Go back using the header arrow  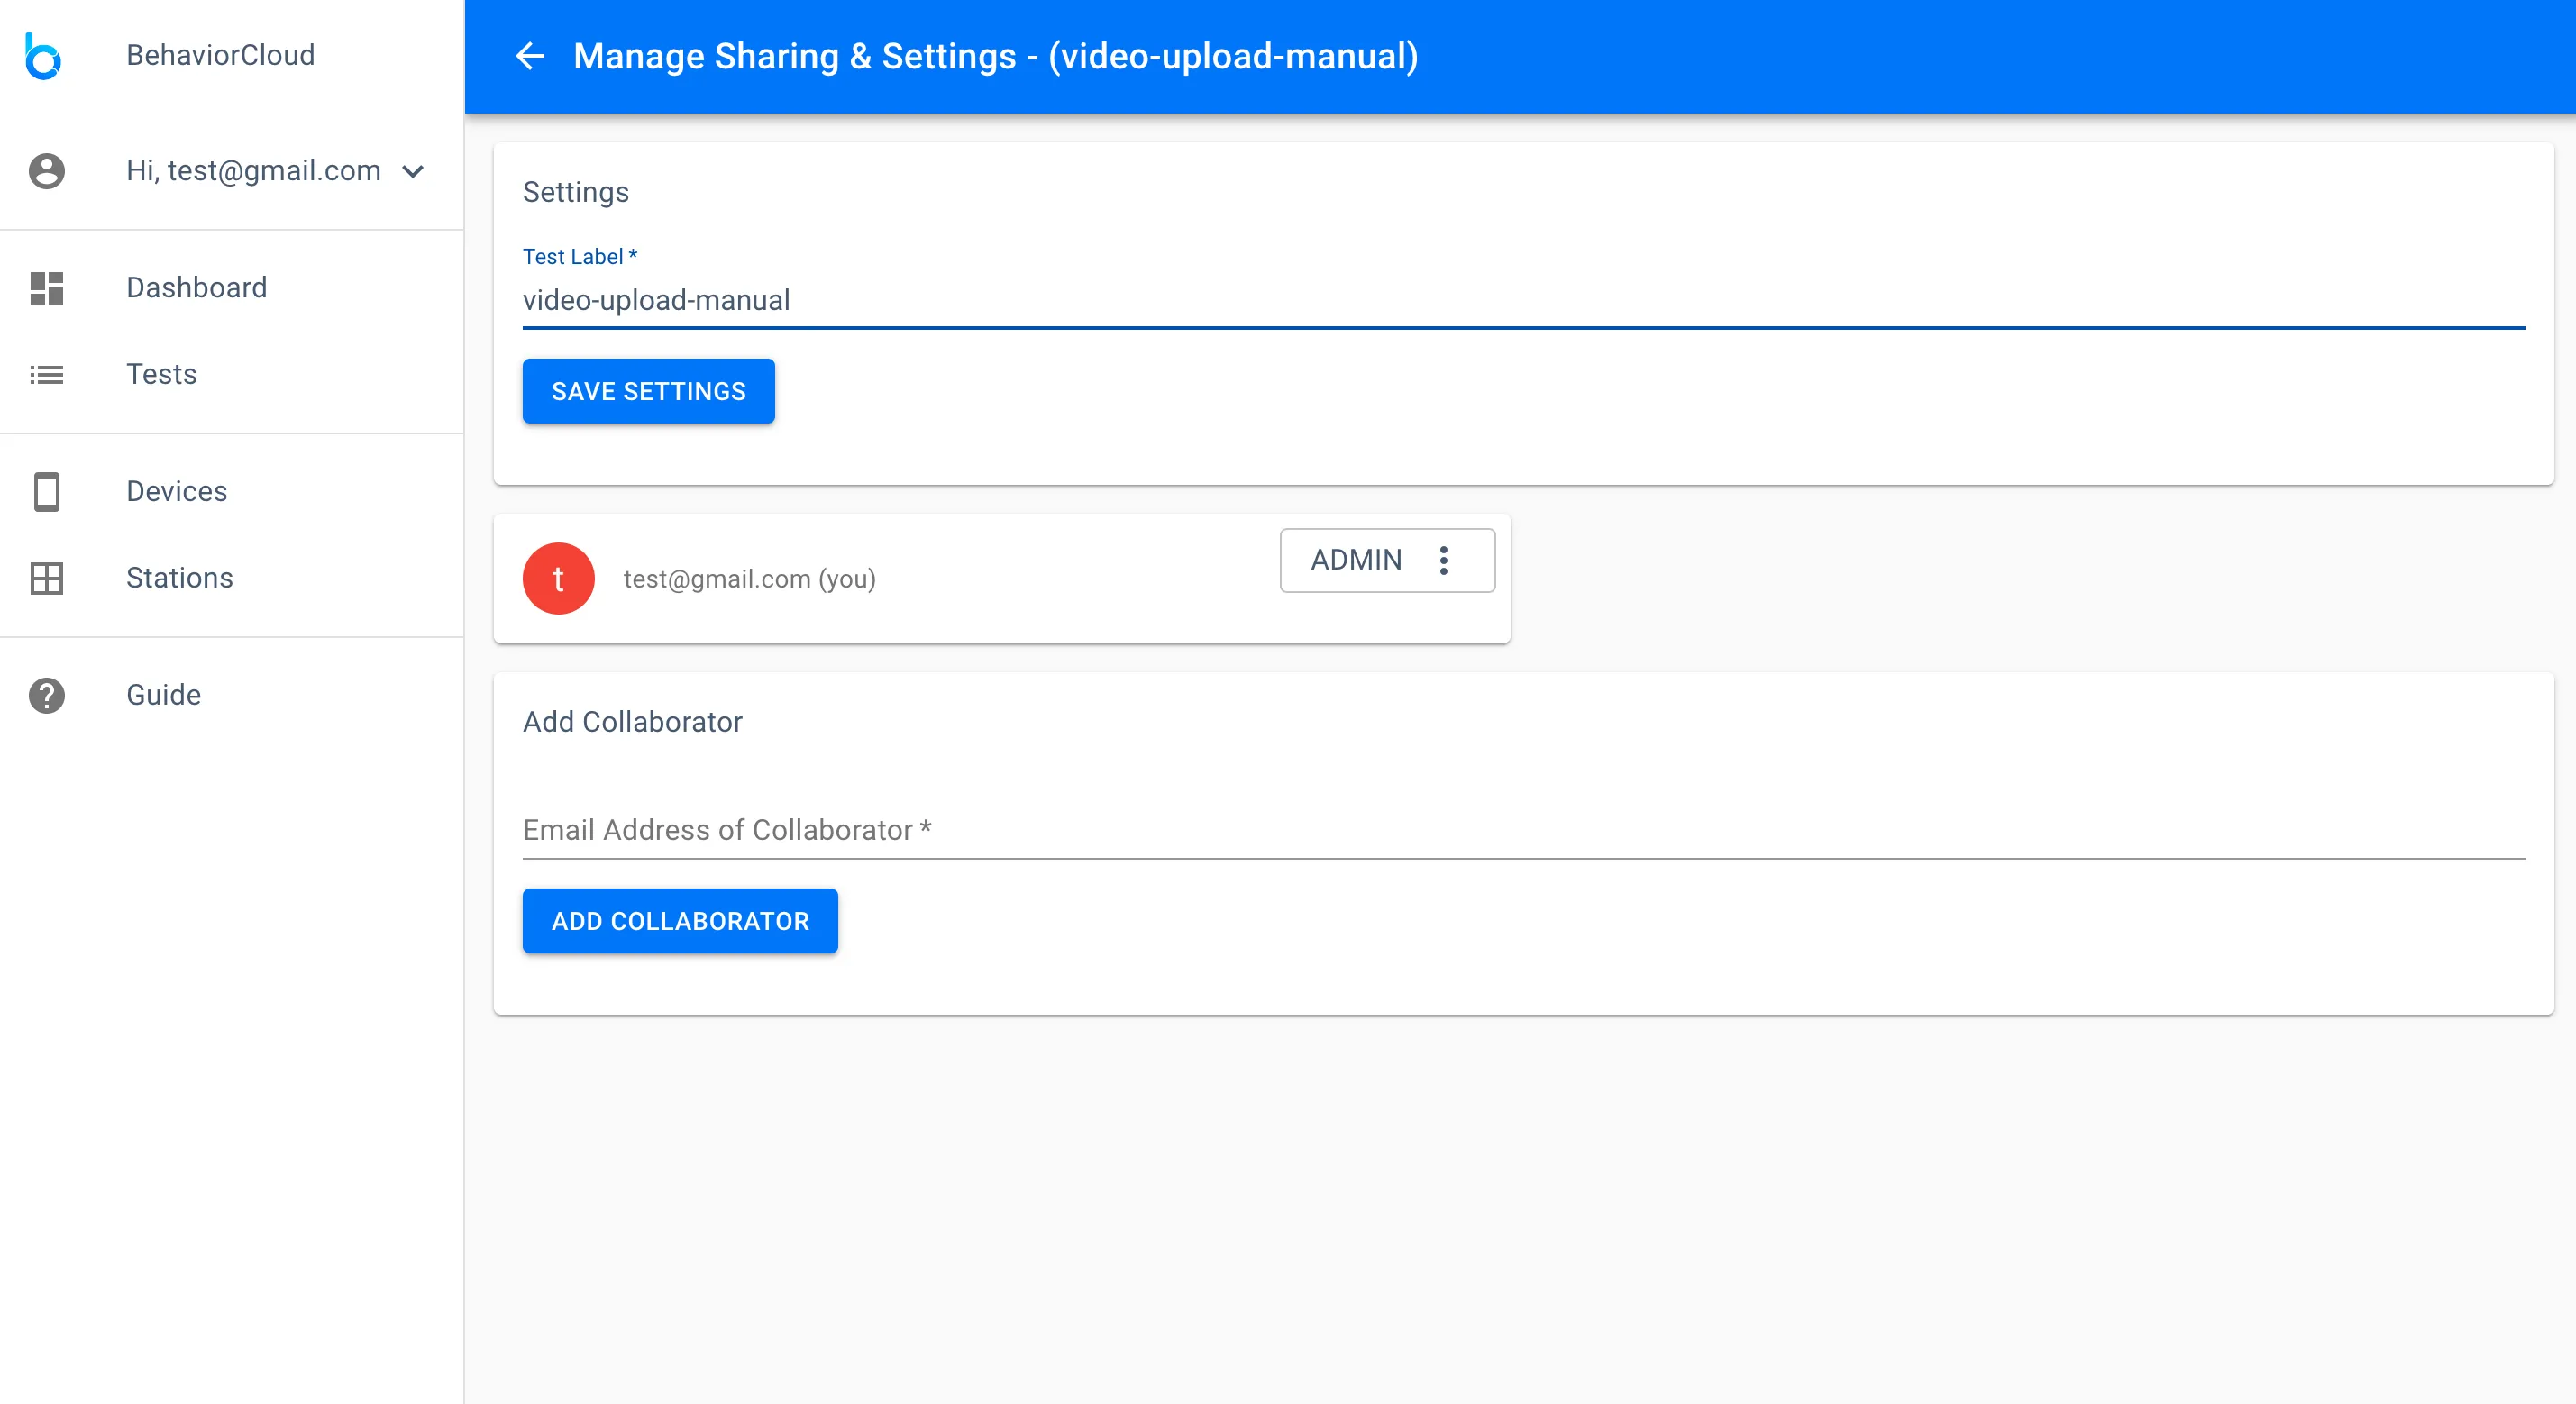coord(530,57)
